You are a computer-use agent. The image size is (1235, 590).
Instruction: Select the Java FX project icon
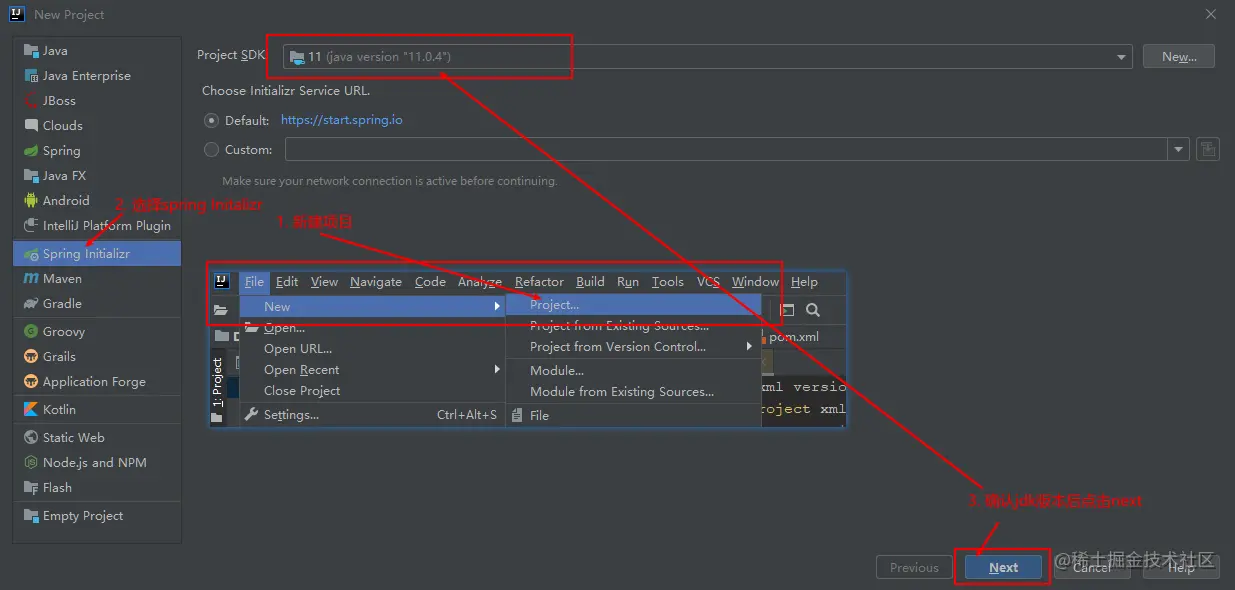(x=31, y=176)
